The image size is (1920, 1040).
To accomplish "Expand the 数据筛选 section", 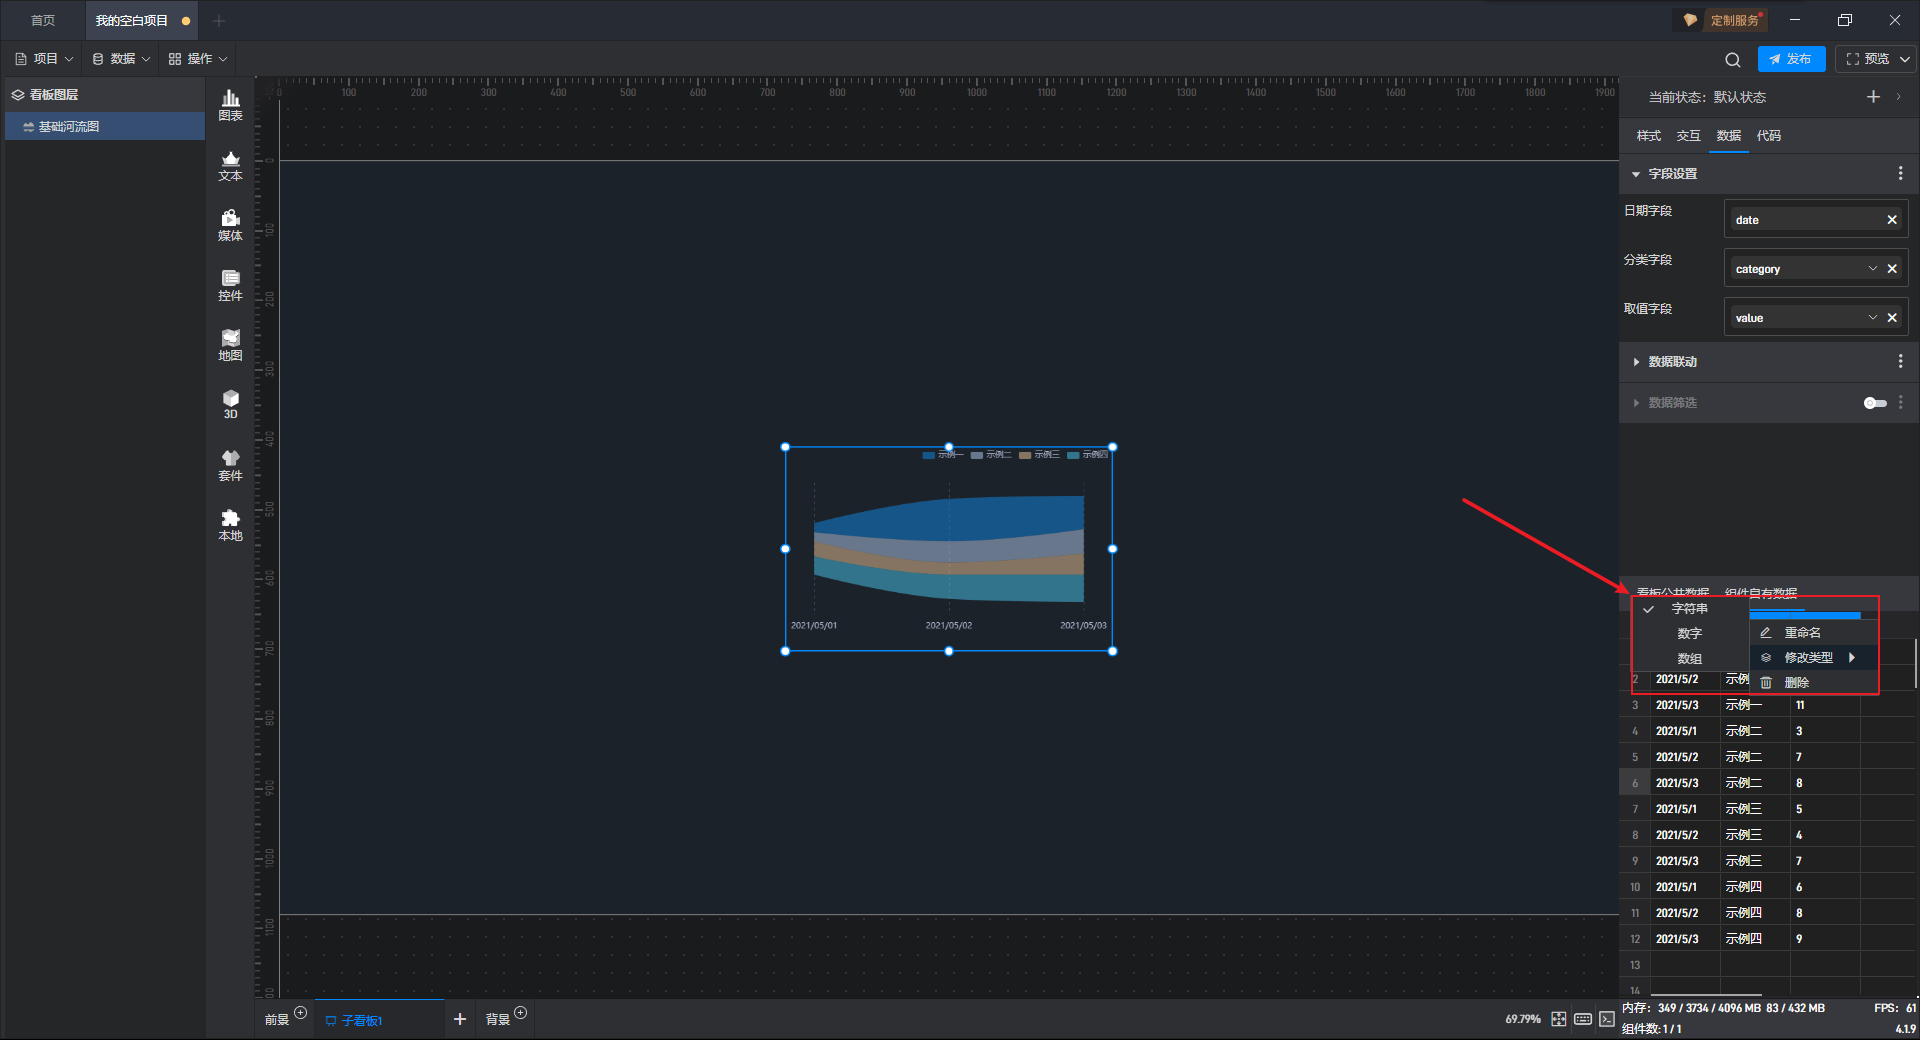I will [1636, 403].
